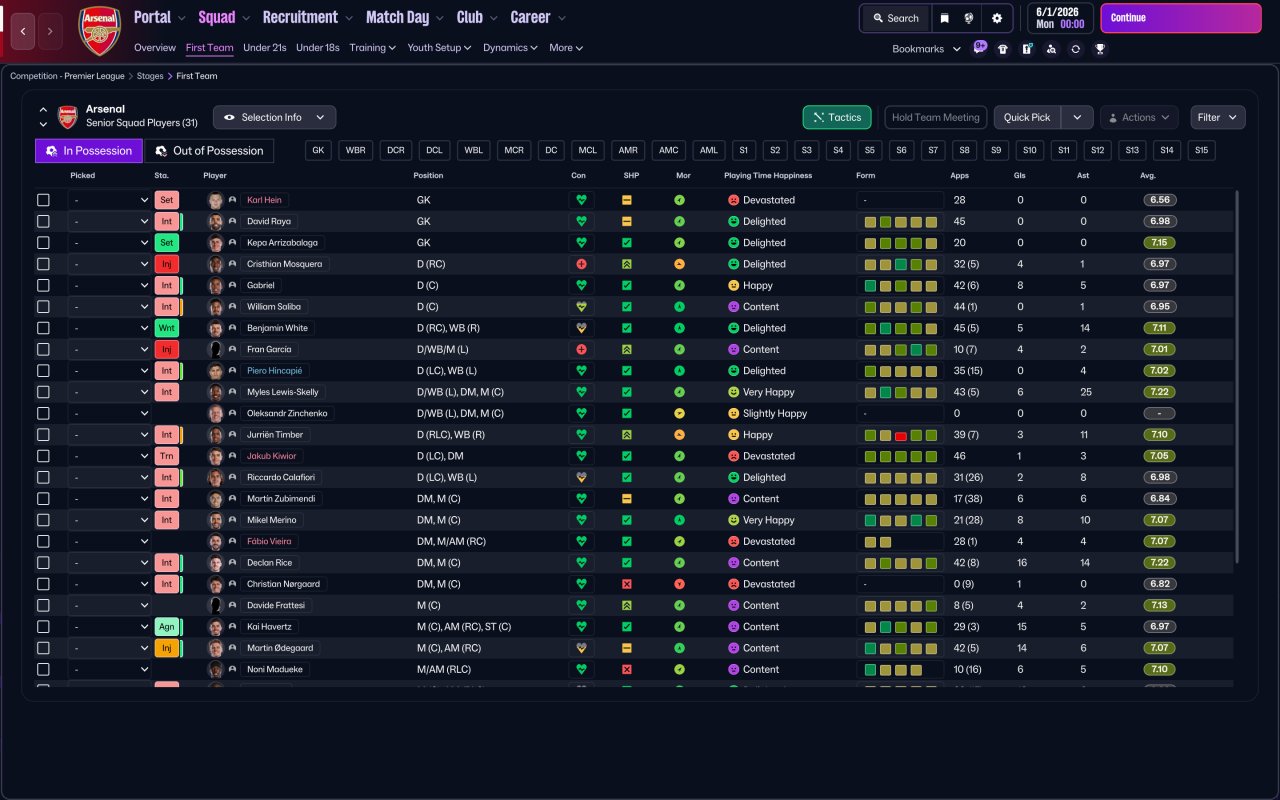Screen dimensions: 1280x800
Task: Click the Wnt status badge for Benjamin White
Action: tap(167, 328)
